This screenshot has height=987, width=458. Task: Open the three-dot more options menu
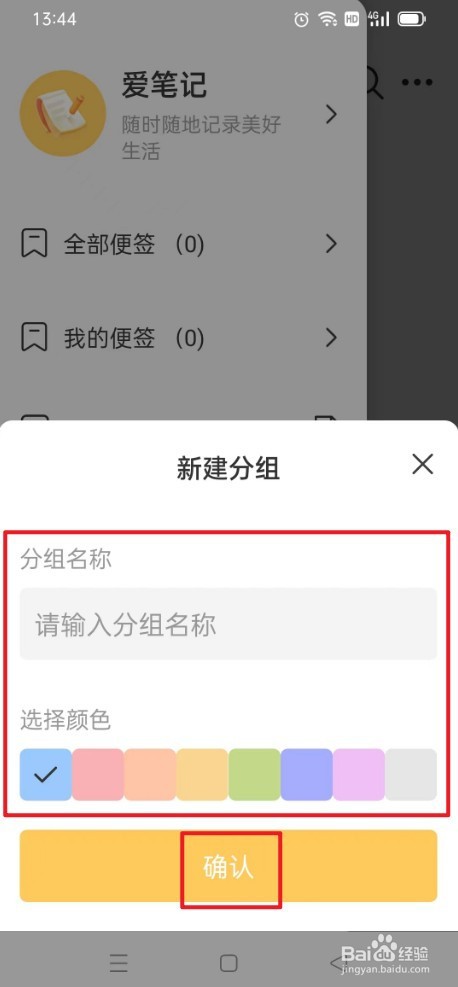tap(417, 82)
